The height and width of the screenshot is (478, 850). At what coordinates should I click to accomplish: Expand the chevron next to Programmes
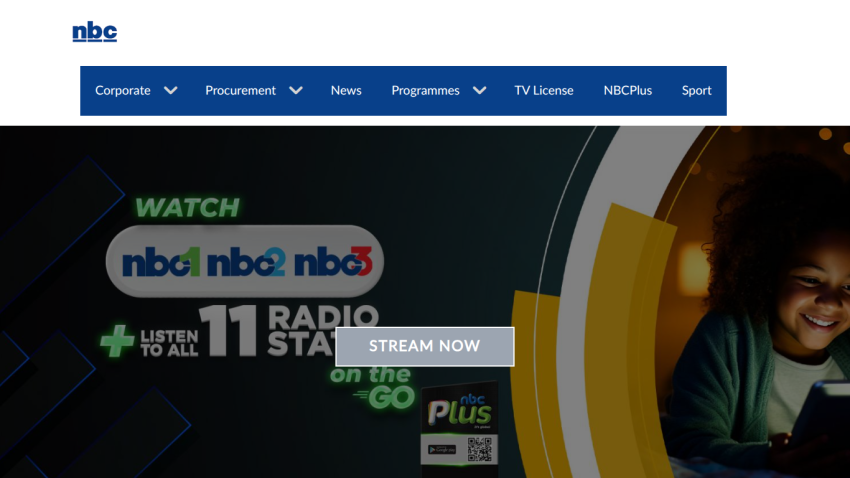coord(479,91)
